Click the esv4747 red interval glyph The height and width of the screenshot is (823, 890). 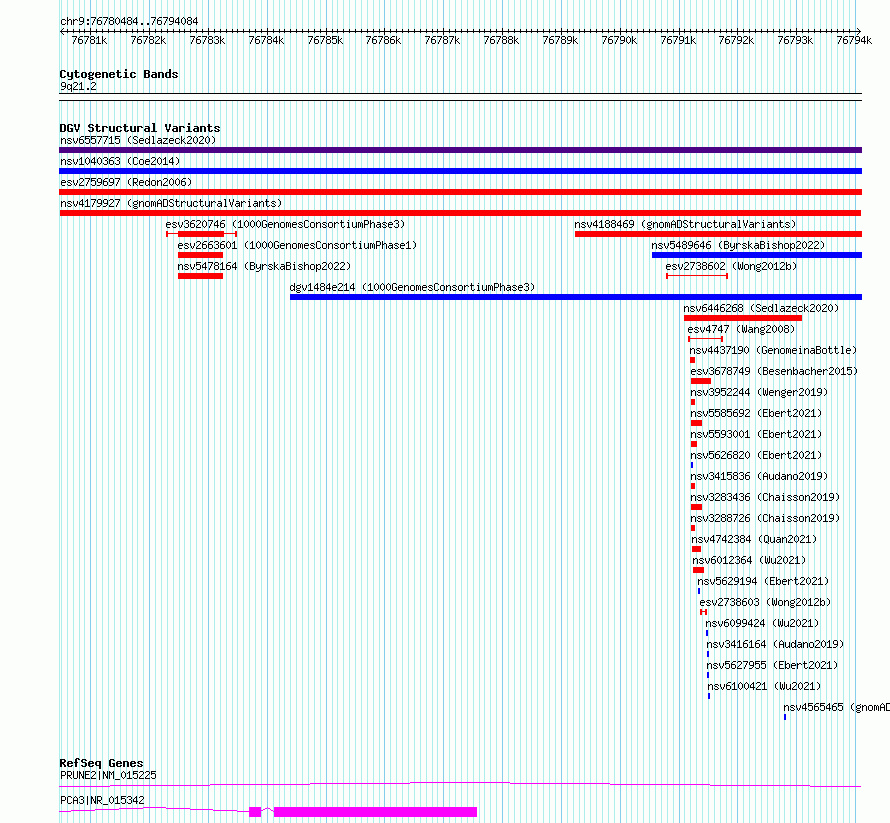705,339
